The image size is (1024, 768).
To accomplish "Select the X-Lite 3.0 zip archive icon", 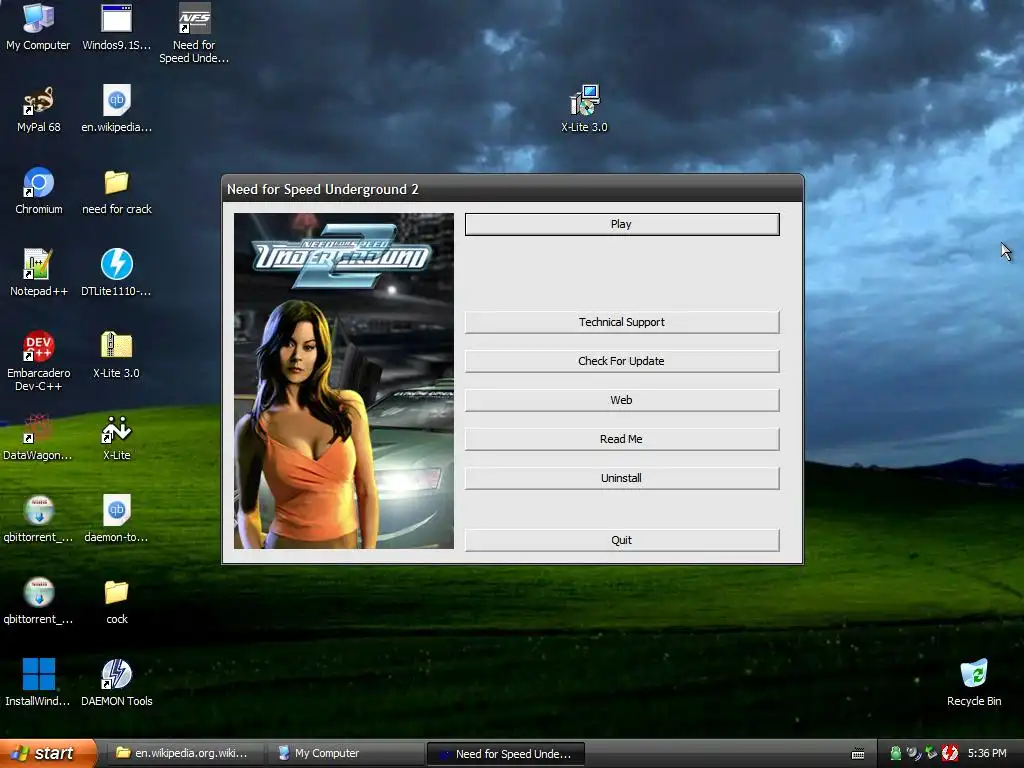I will [x=116, y=355].
